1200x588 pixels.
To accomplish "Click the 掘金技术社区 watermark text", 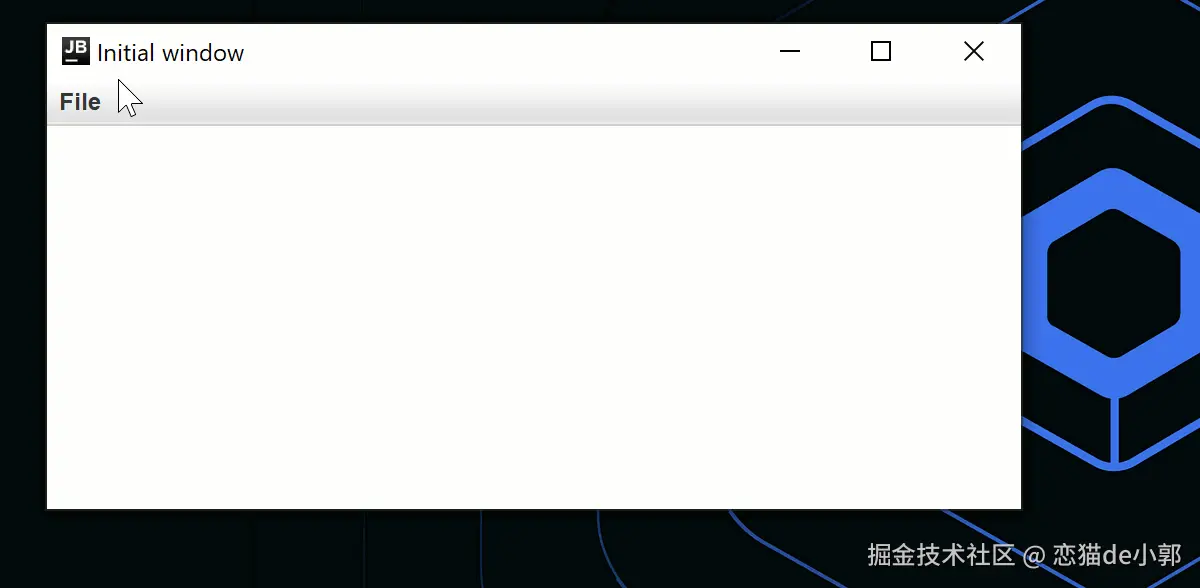I will (941, 555).
